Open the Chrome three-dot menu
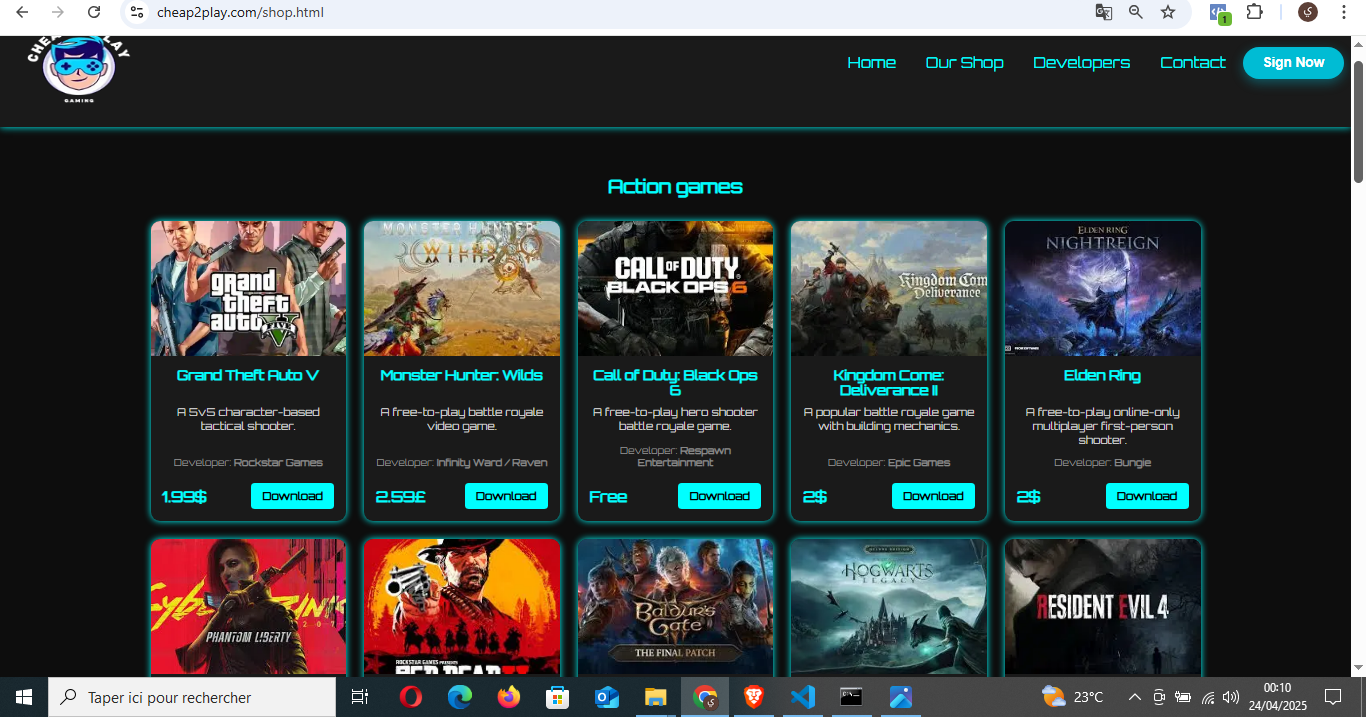Image resolution: width=1366 pixels, height=717 pixels. click(x=1343, y=13)
